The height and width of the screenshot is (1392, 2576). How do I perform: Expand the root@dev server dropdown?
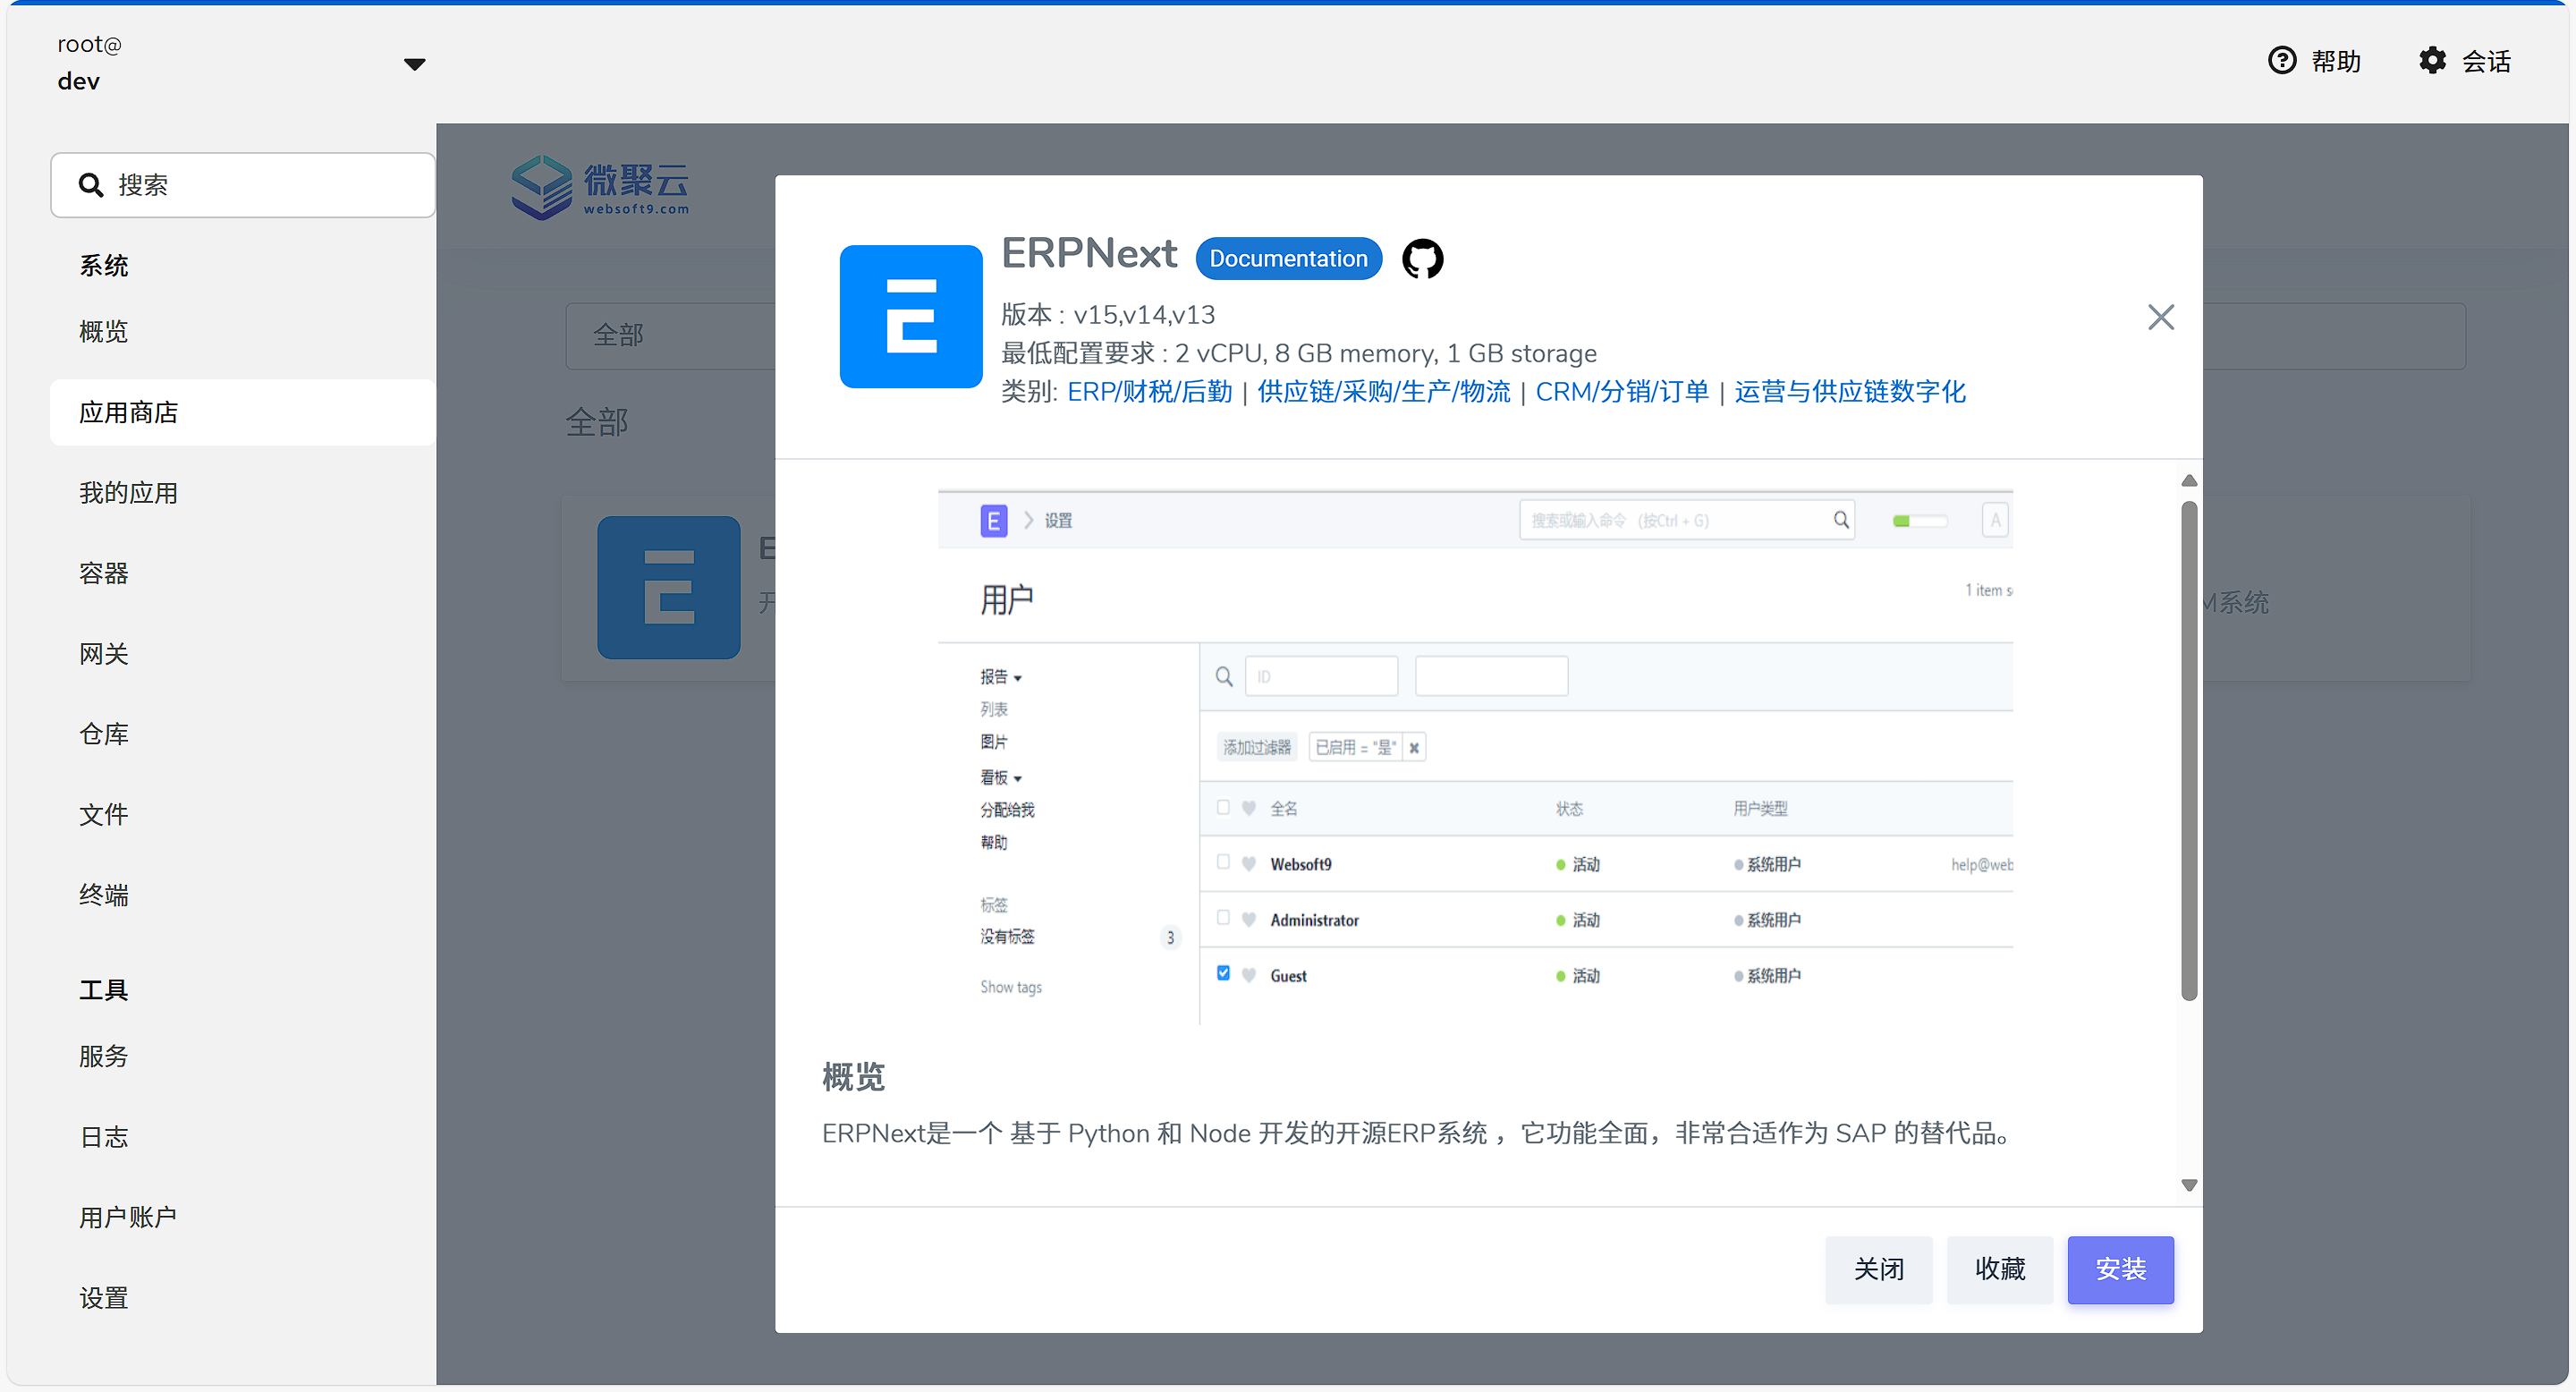coord(416,63)
